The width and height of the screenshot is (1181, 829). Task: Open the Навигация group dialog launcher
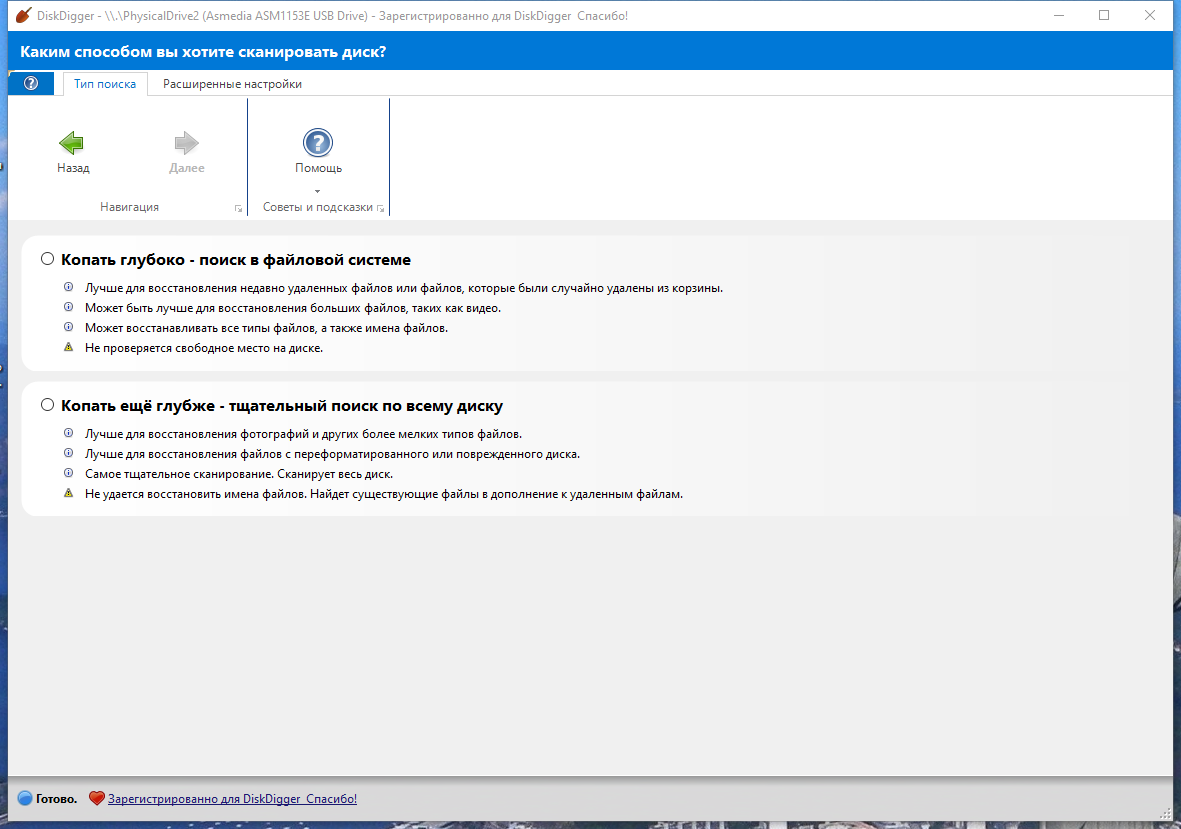coord(238,209)
